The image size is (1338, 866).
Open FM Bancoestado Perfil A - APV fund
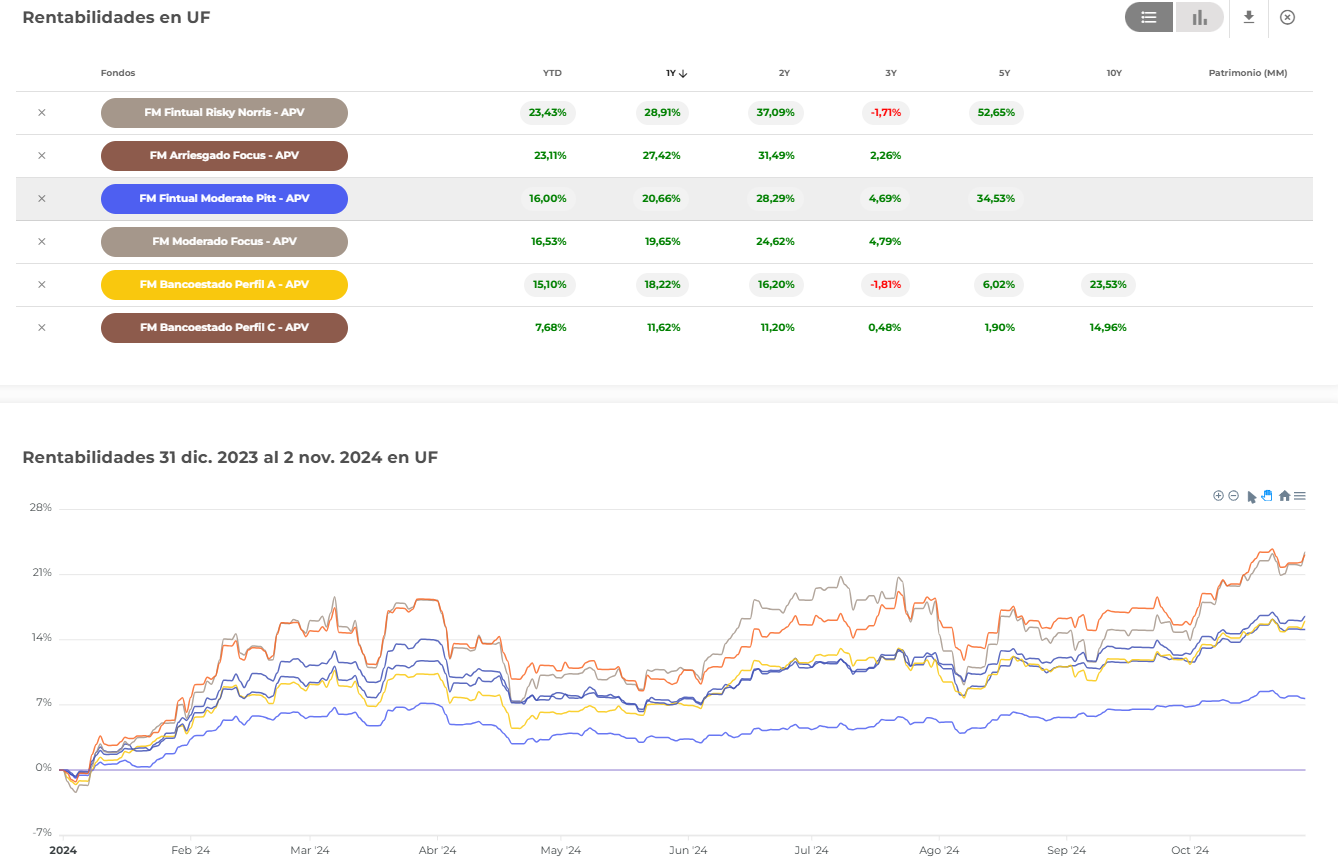[x=224, y=285]
